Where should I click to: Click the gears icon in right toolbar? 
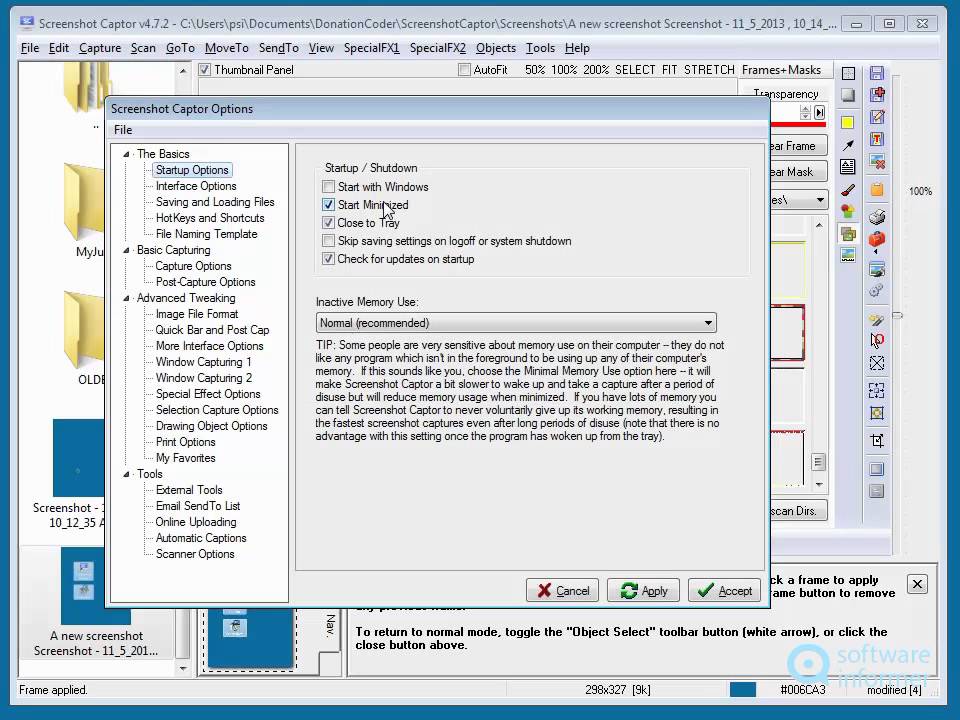pyautogui.click(x=877, y=290)
